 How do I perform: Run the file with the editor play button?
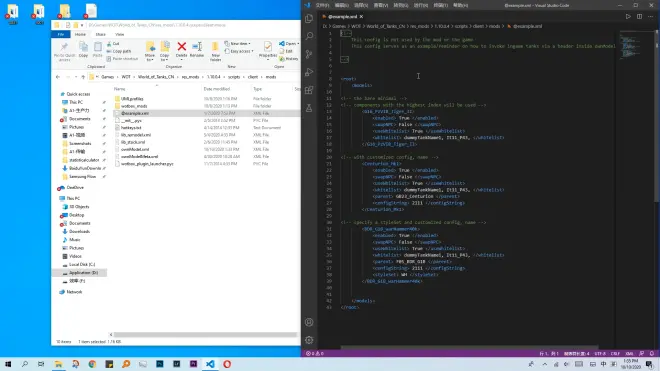628,16
